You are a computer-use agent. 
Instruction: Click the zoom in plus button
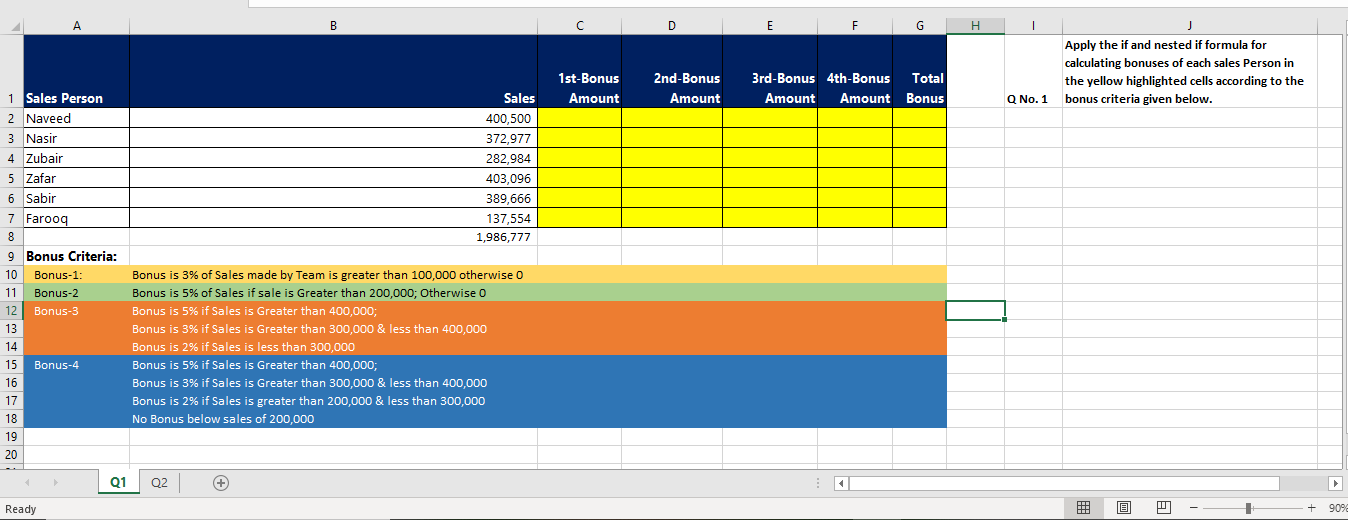point(1311,508)
